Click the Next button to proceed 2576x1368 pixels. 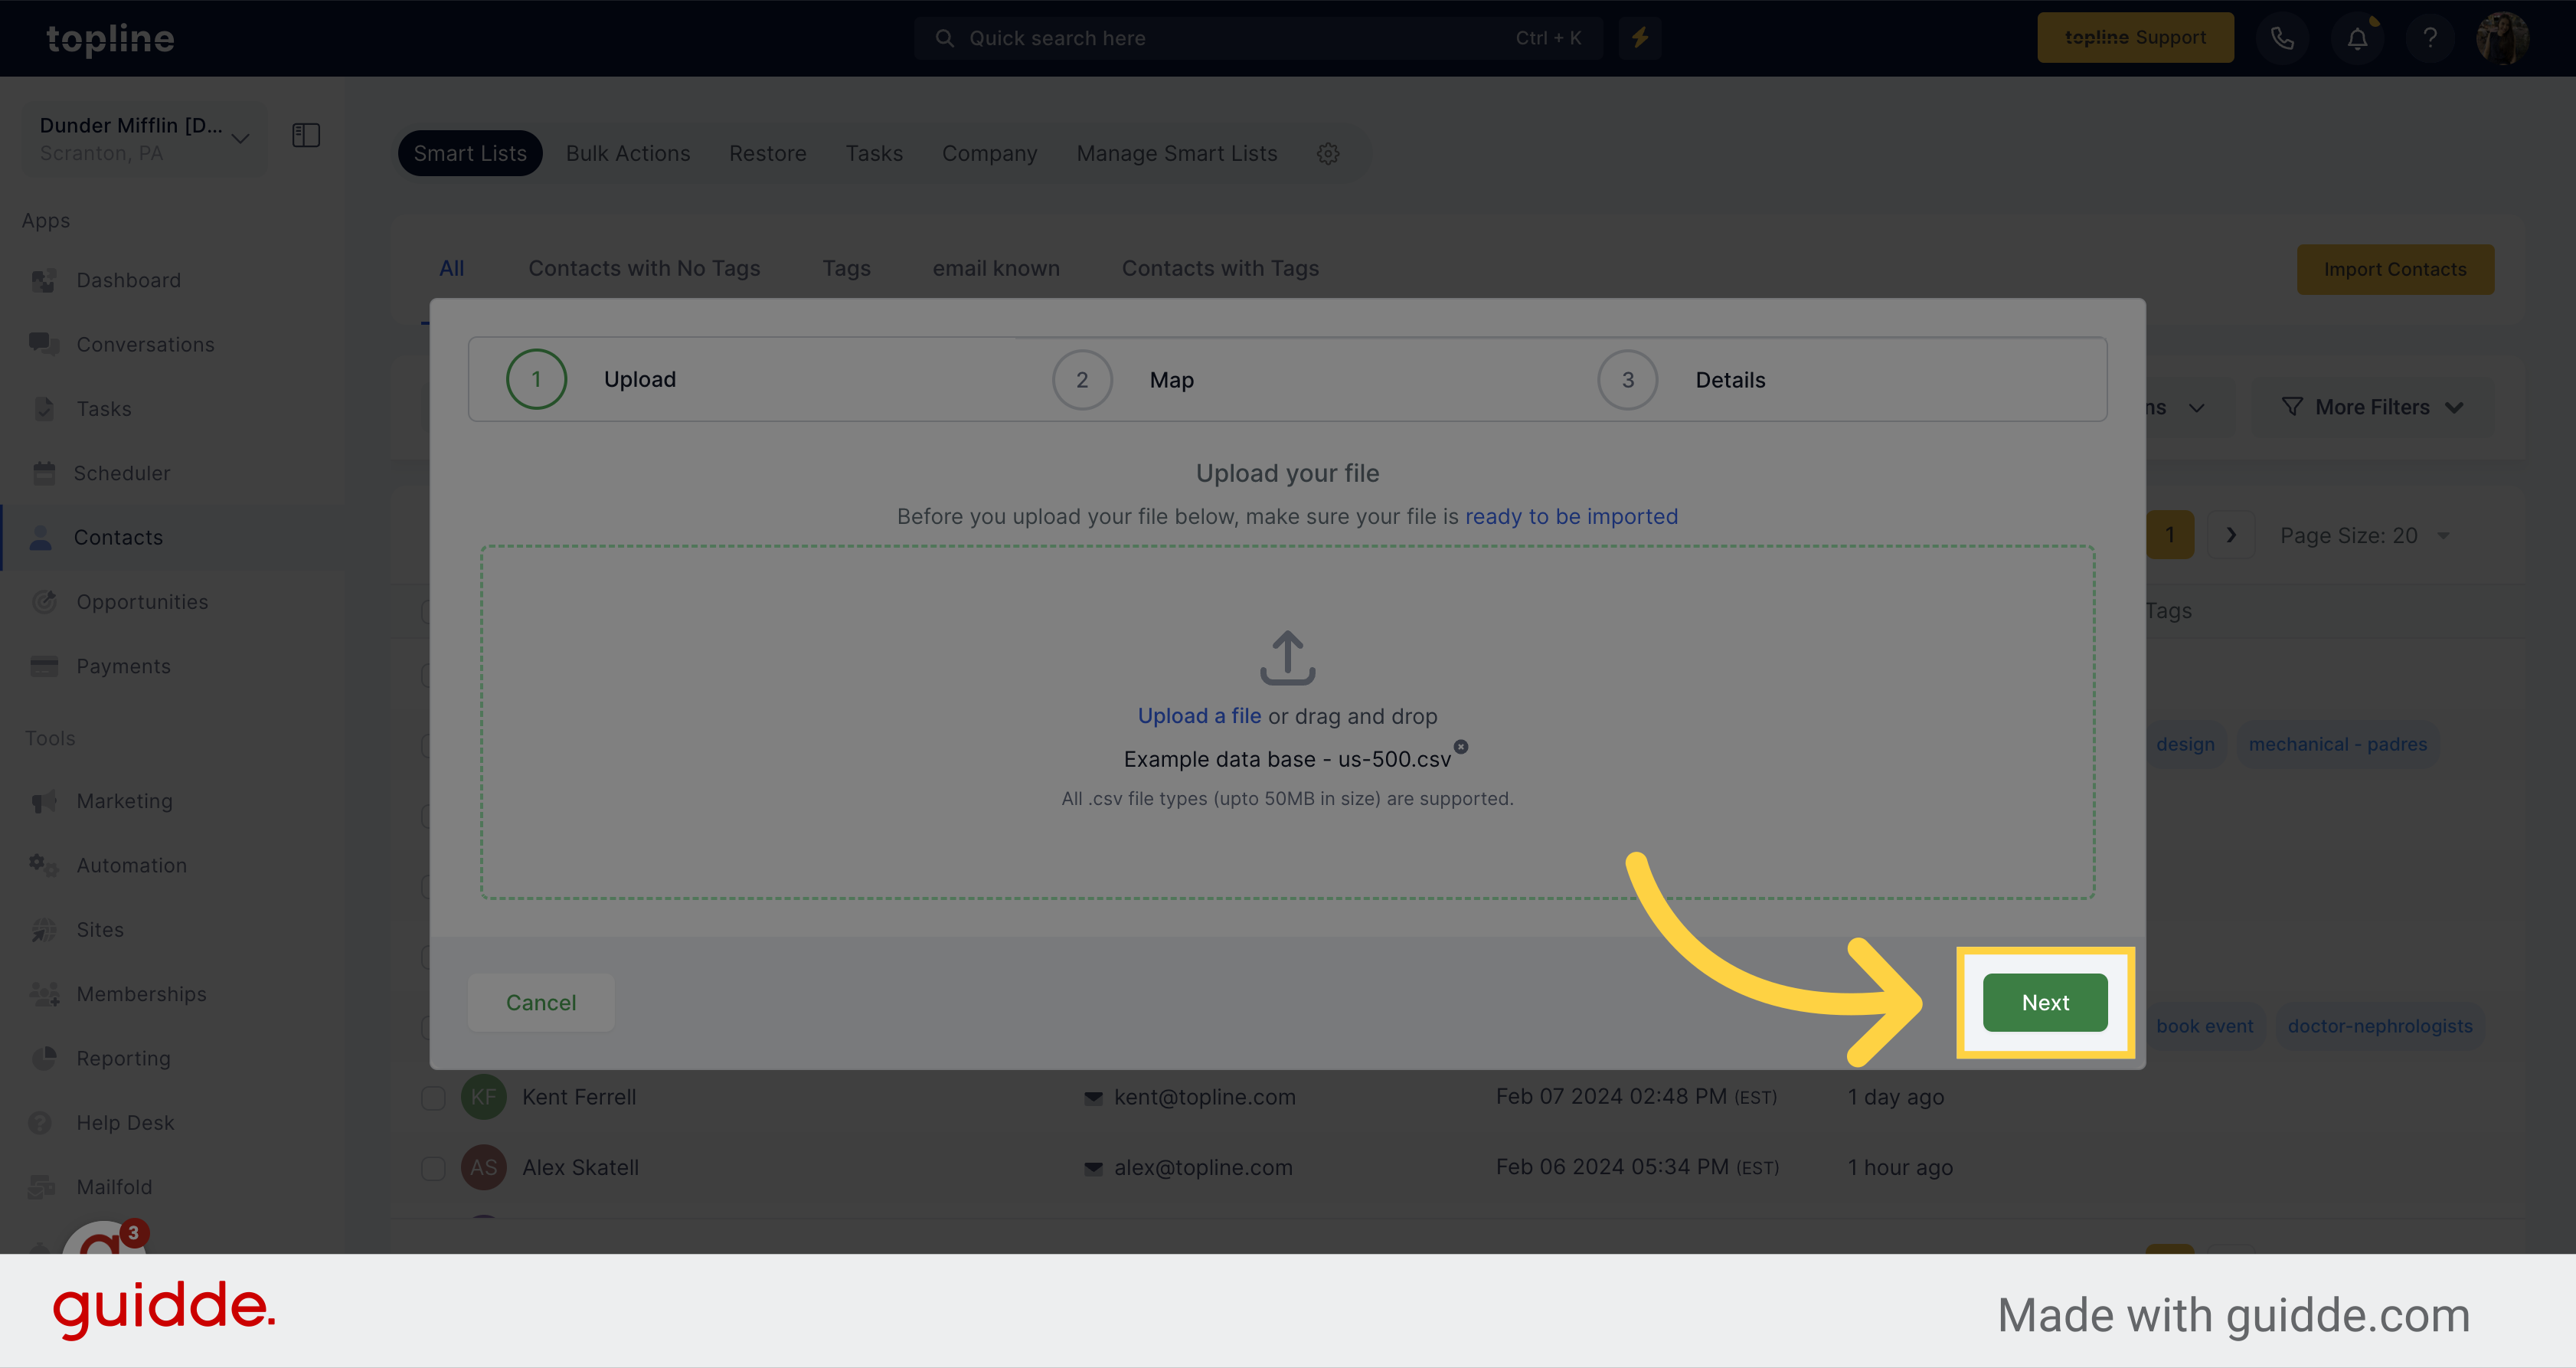click(2046, 1003)
